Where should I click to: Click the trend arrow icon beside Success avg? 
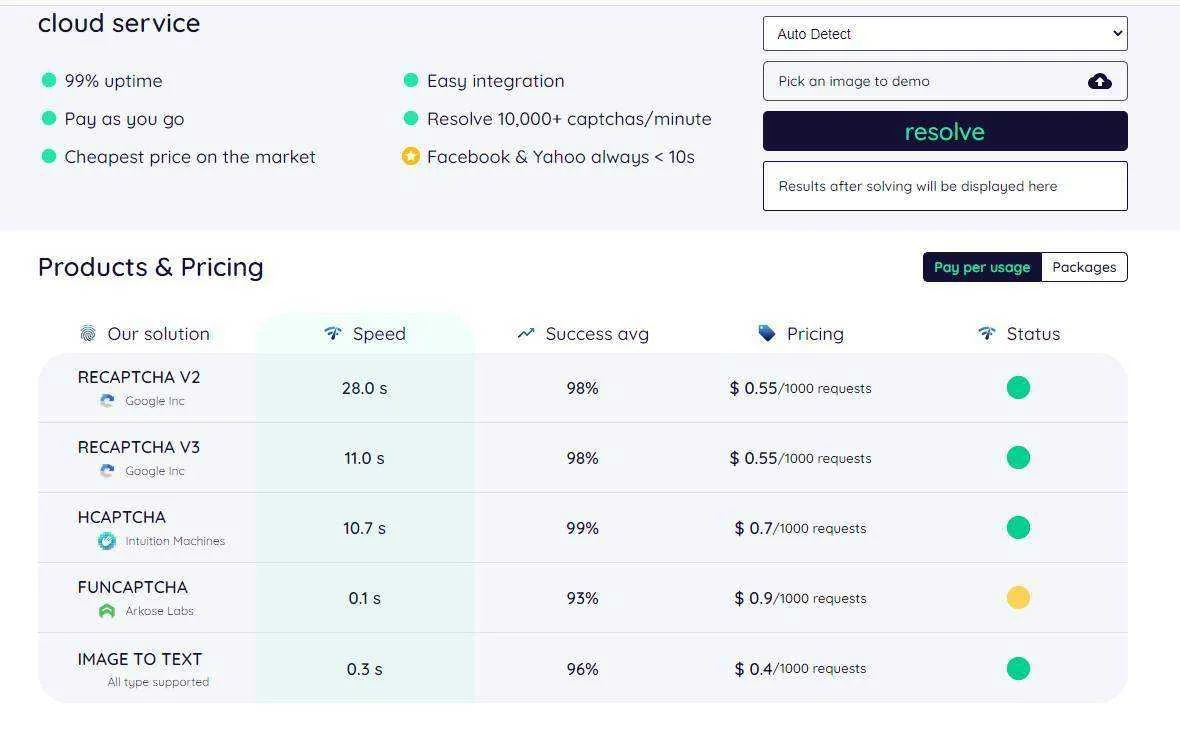point(525,333)
